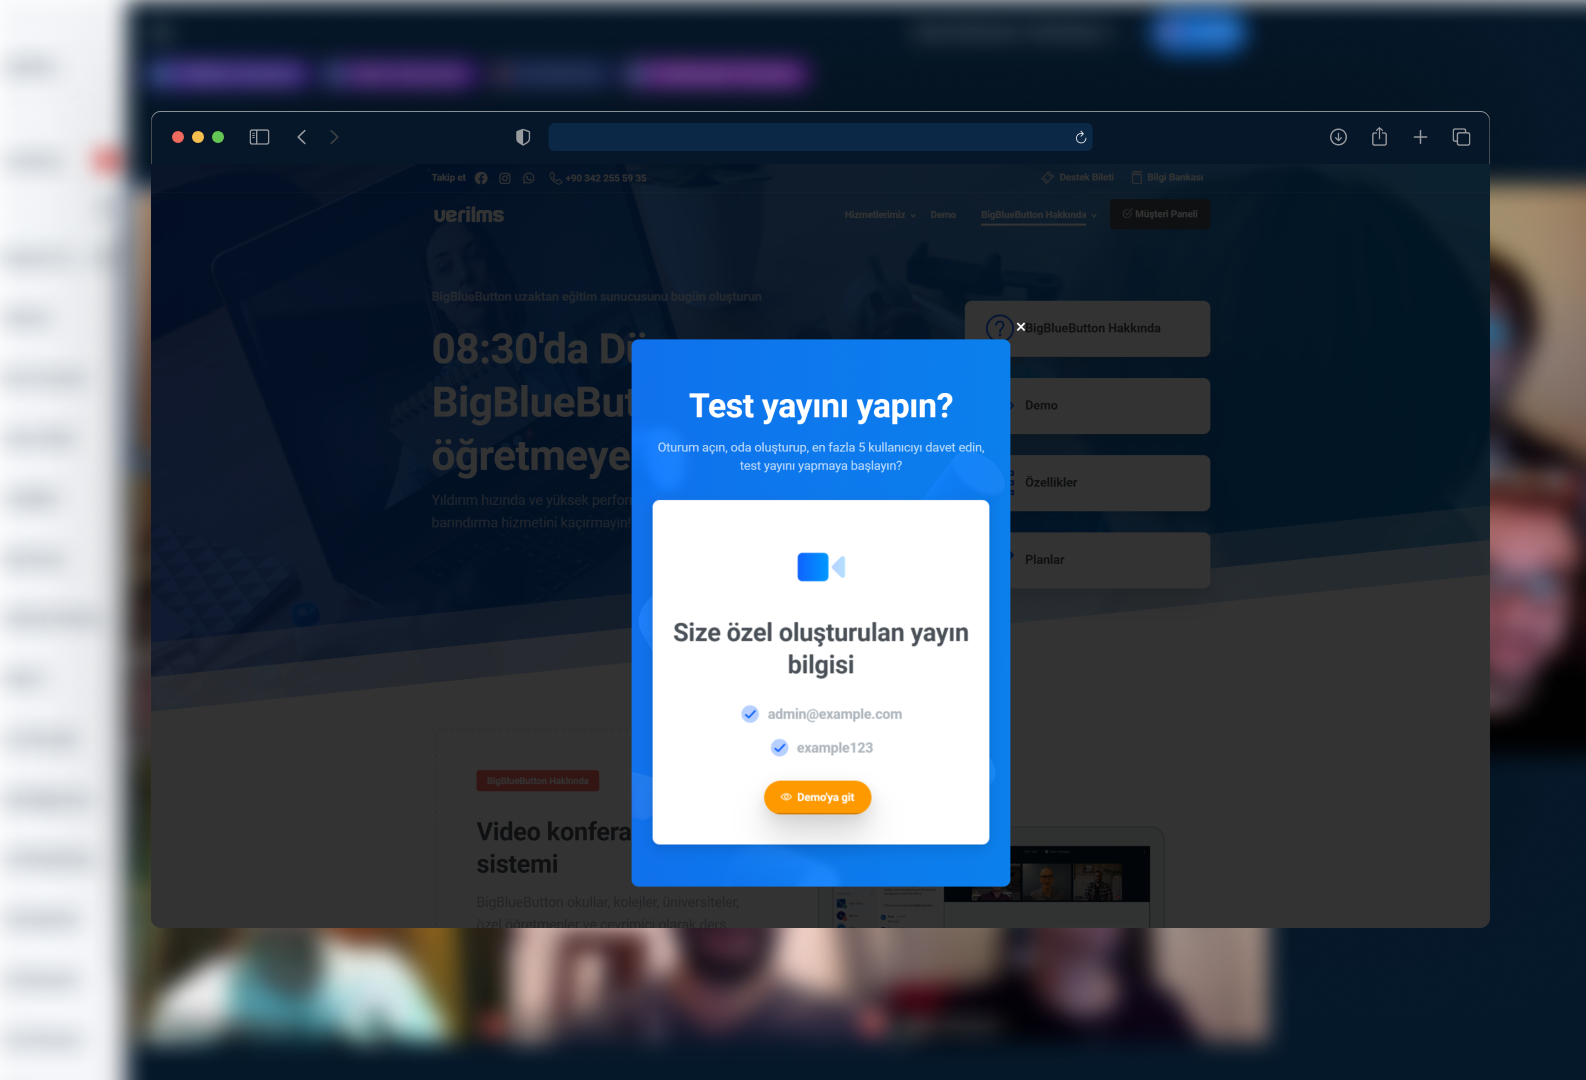This screenshot has width=1586, height=1080.
Task: Open the Safari share menu
Action: pyautogui.click(x=1379, y=136)
